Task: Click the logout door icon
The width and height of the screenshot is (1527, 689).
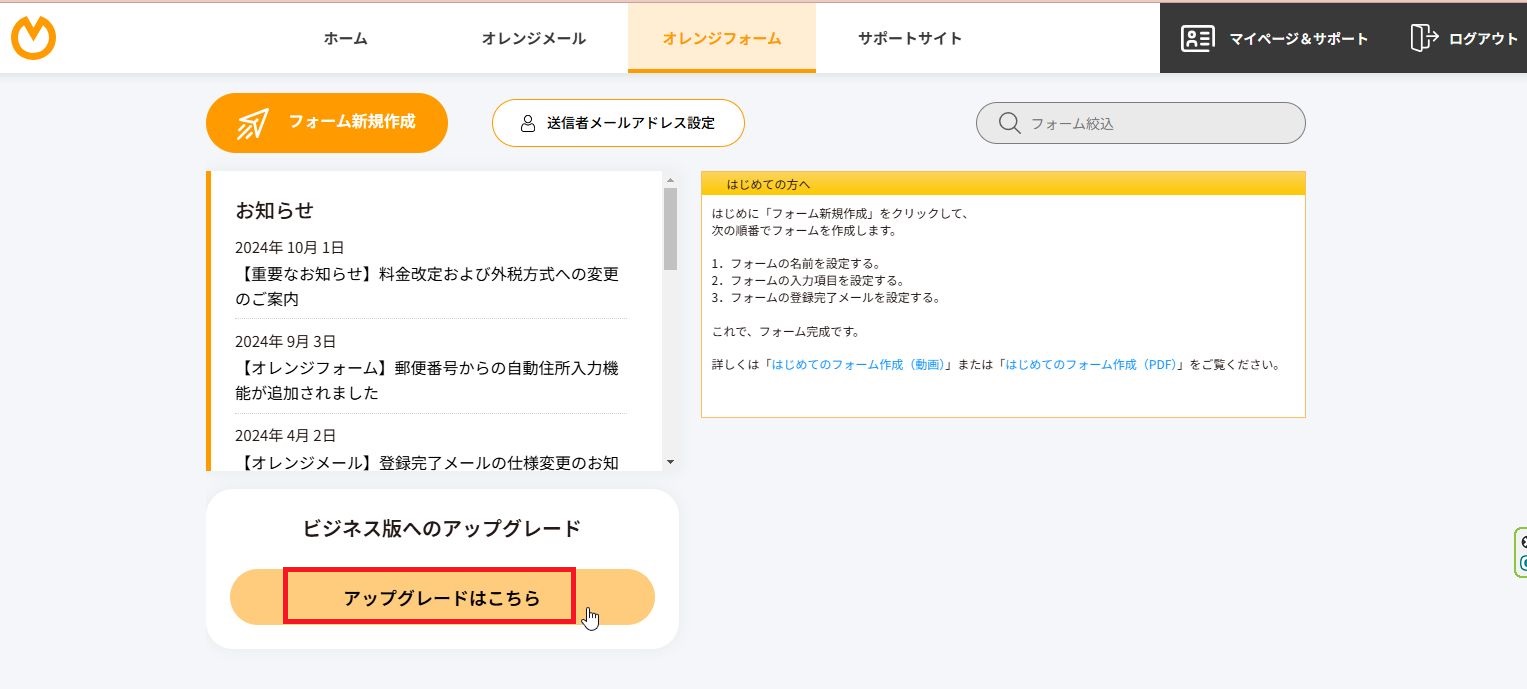Action: tap(1422, 38)
